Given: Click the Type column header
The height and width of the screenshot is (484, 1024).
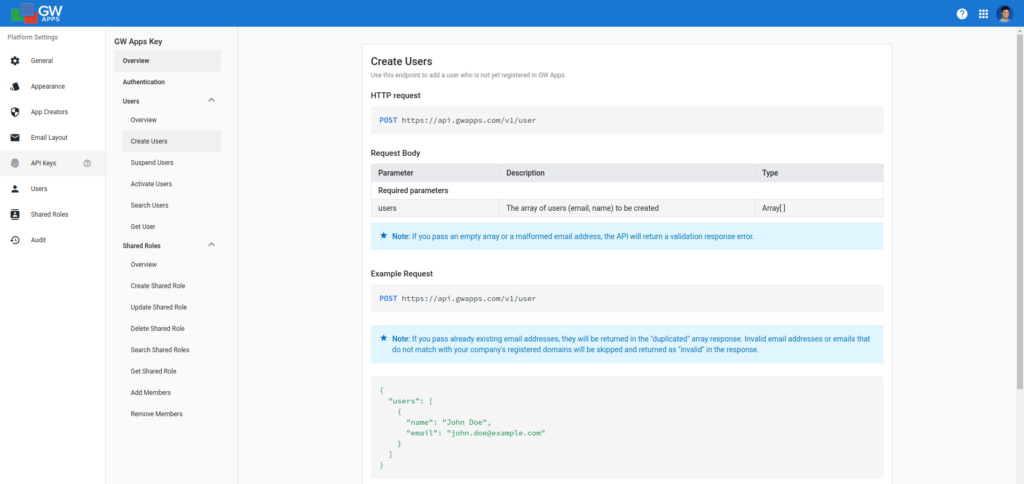Looking at the screenshot, I should click(819, 173).
